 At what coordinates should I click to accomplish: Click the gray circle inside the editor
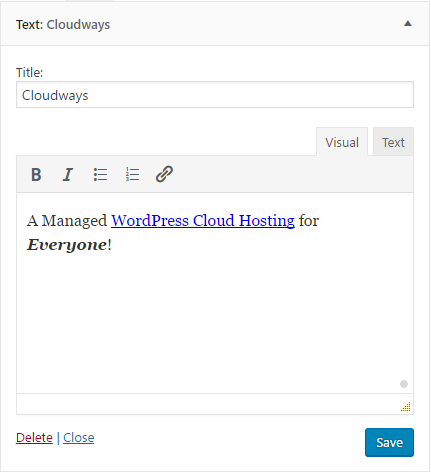pyautogui.click(x=404, y=384)
